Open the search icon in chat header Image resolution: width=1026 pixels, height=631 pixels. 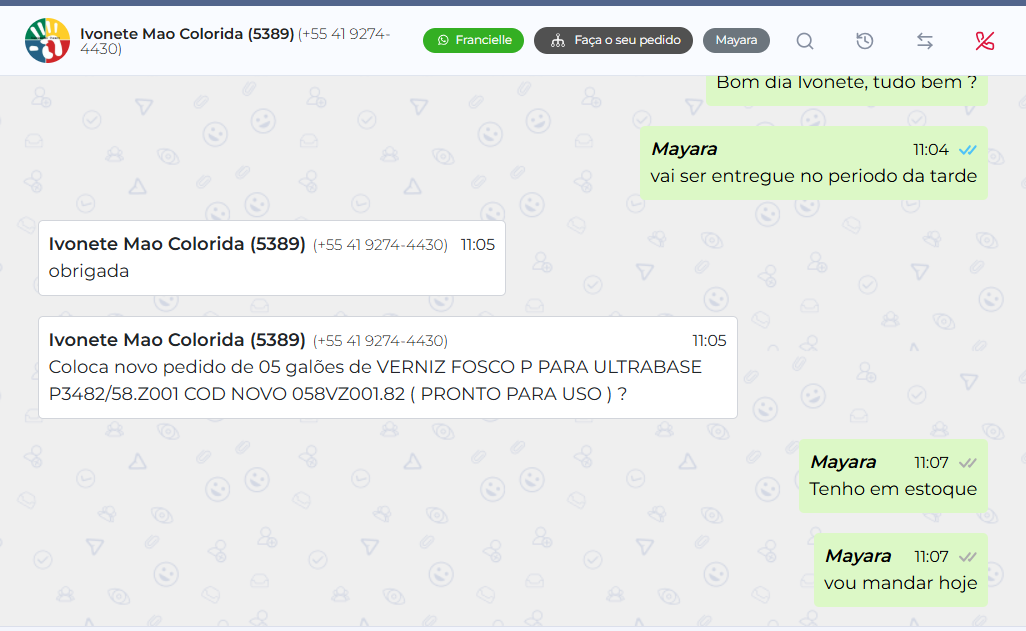pos(805,41)
